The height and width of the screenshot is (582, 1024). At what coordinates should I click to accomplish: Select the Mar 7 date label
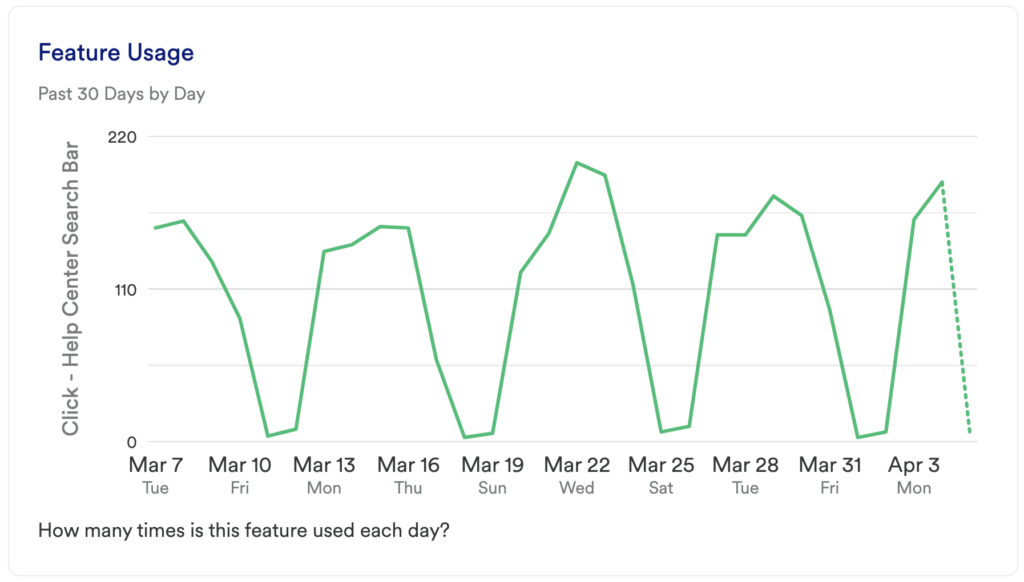click(156, 465)
